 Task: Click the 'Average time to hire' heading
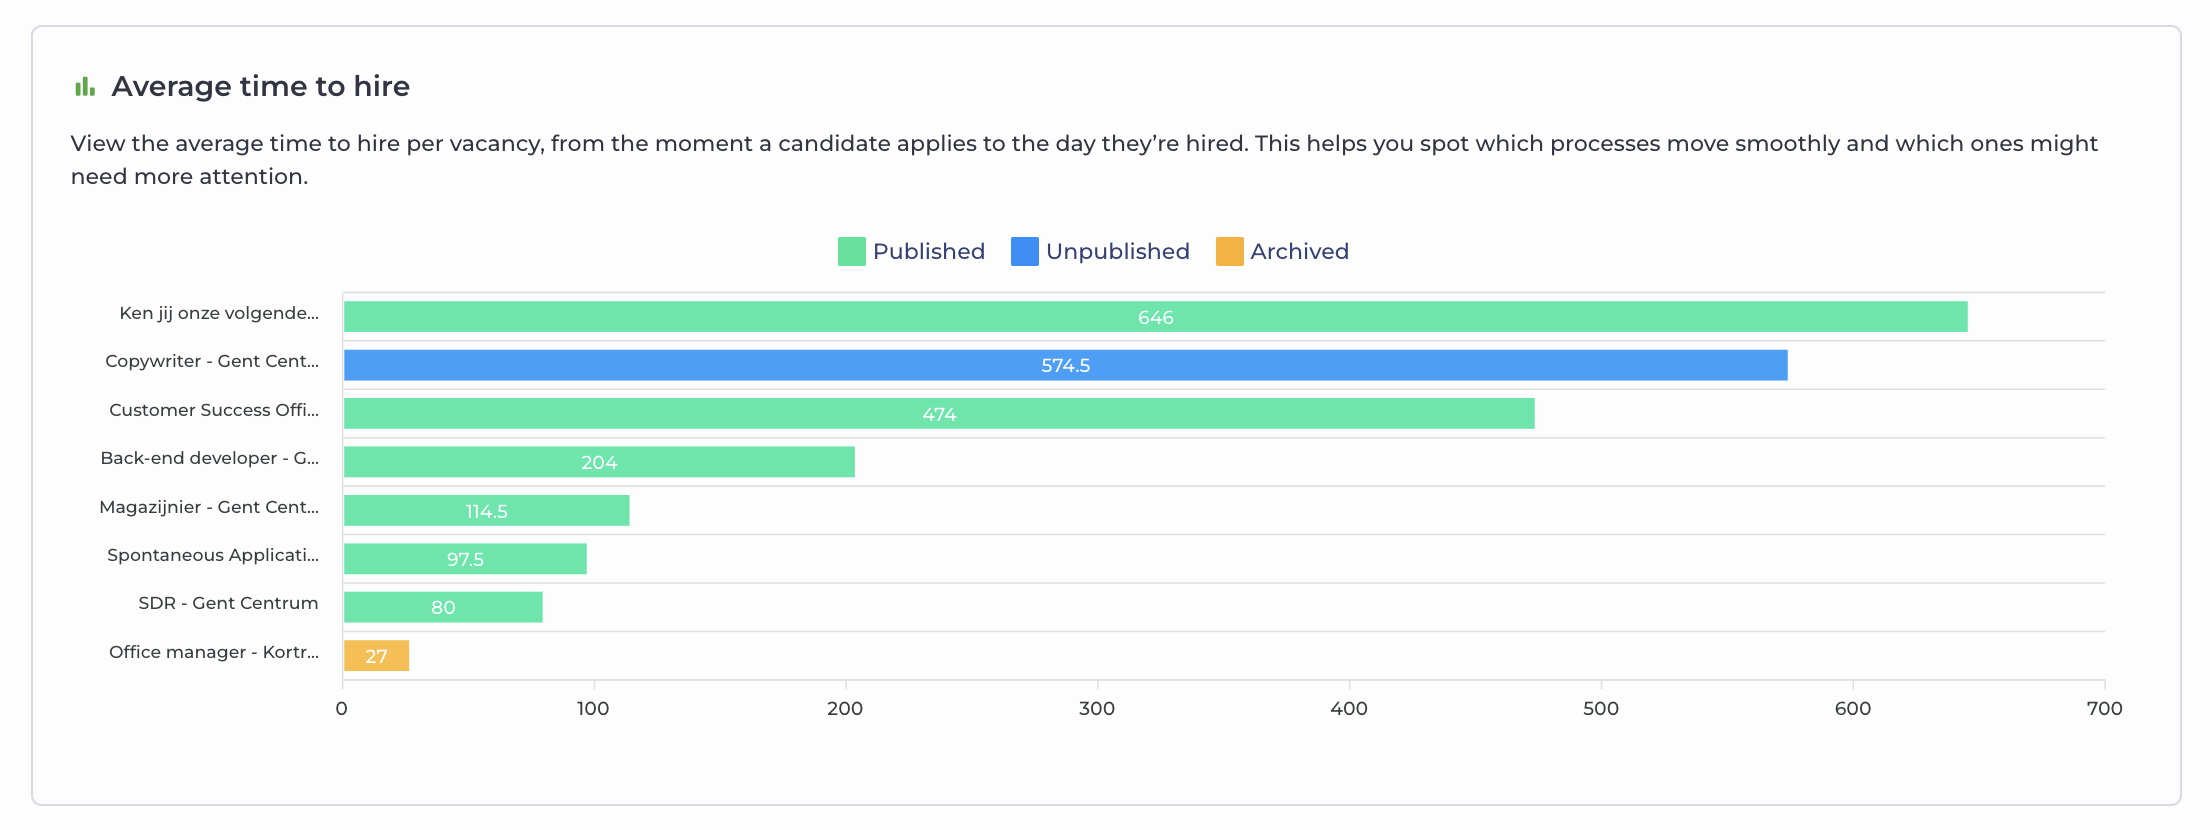point(260,87)
